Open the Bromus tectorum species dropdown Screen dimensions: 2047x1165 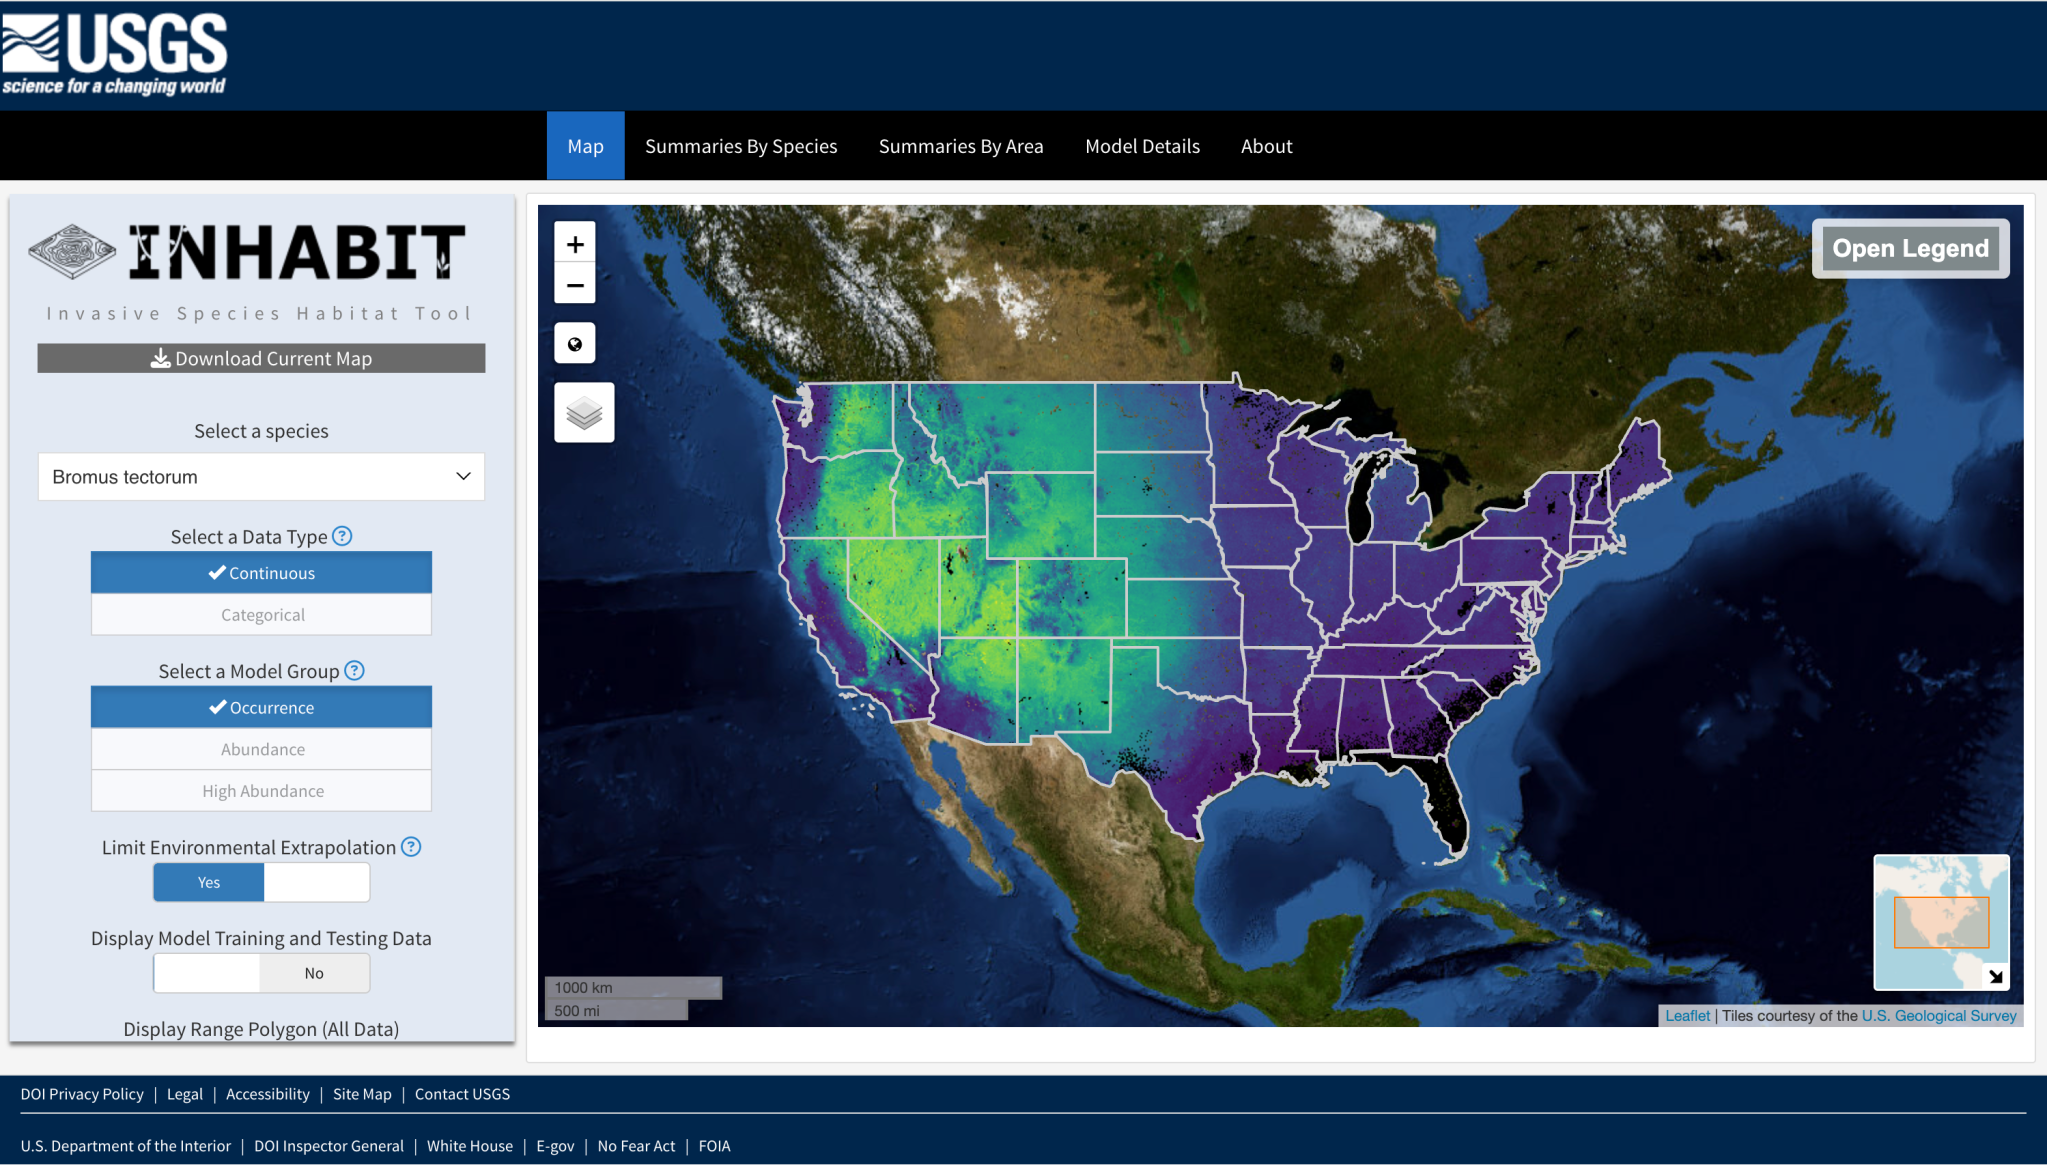click(x=261, y=477)
